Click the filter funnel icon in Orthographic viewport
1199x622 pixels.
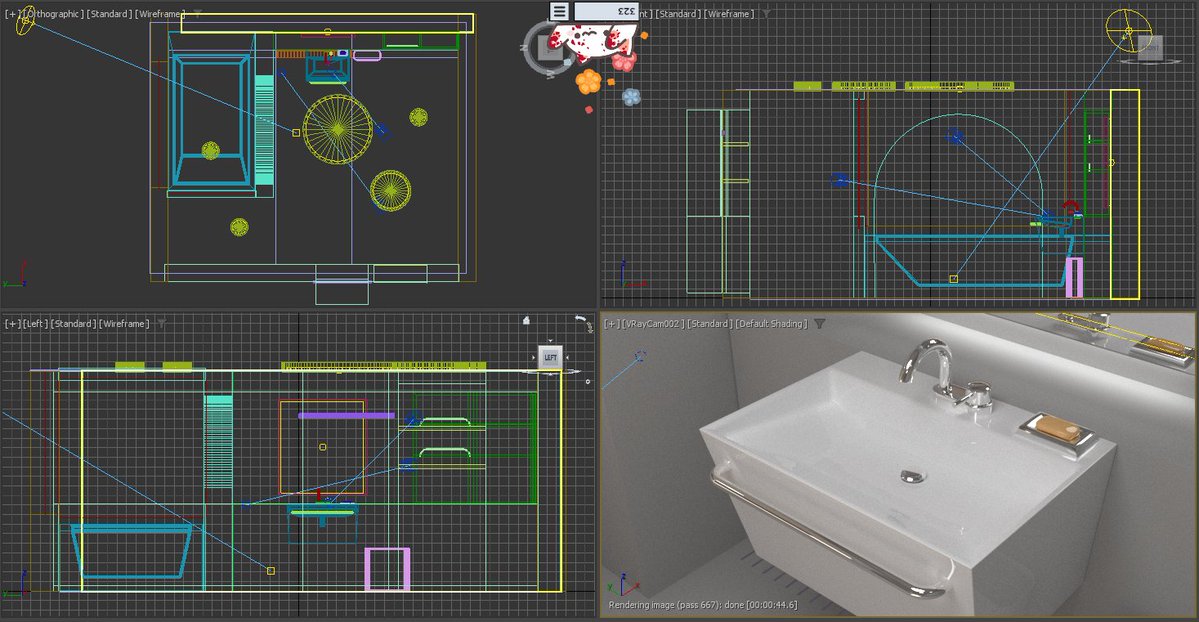[x=197, y=14]
